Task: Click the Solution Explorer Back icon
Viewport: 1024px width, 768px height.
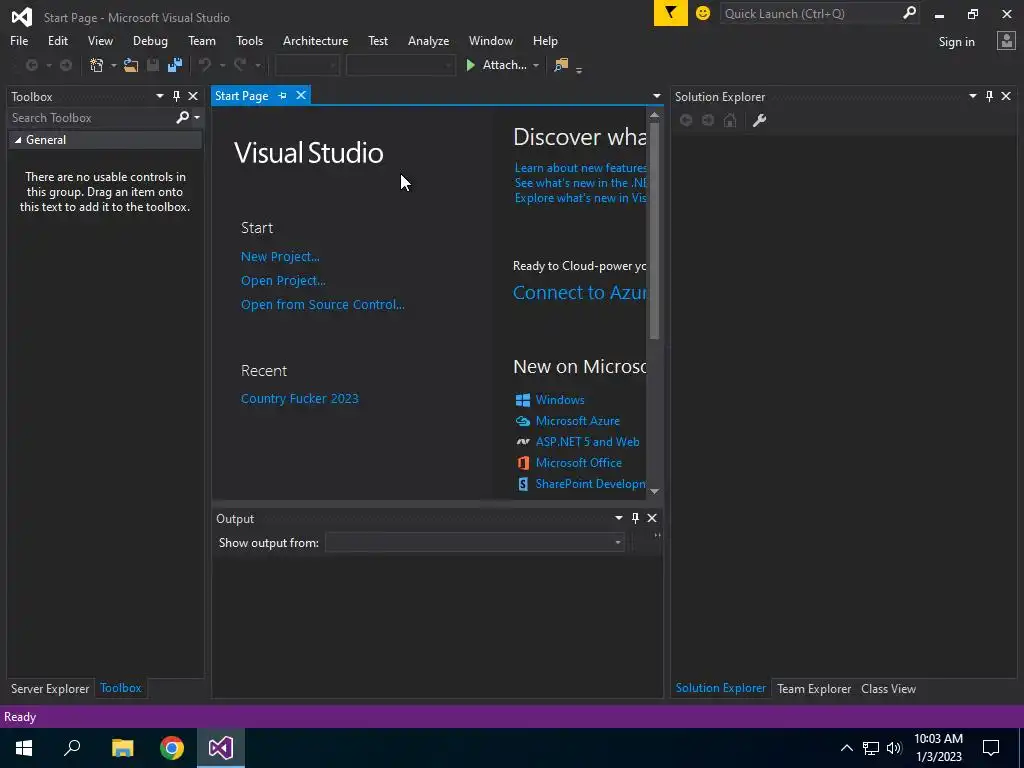Action: point(686,120)
